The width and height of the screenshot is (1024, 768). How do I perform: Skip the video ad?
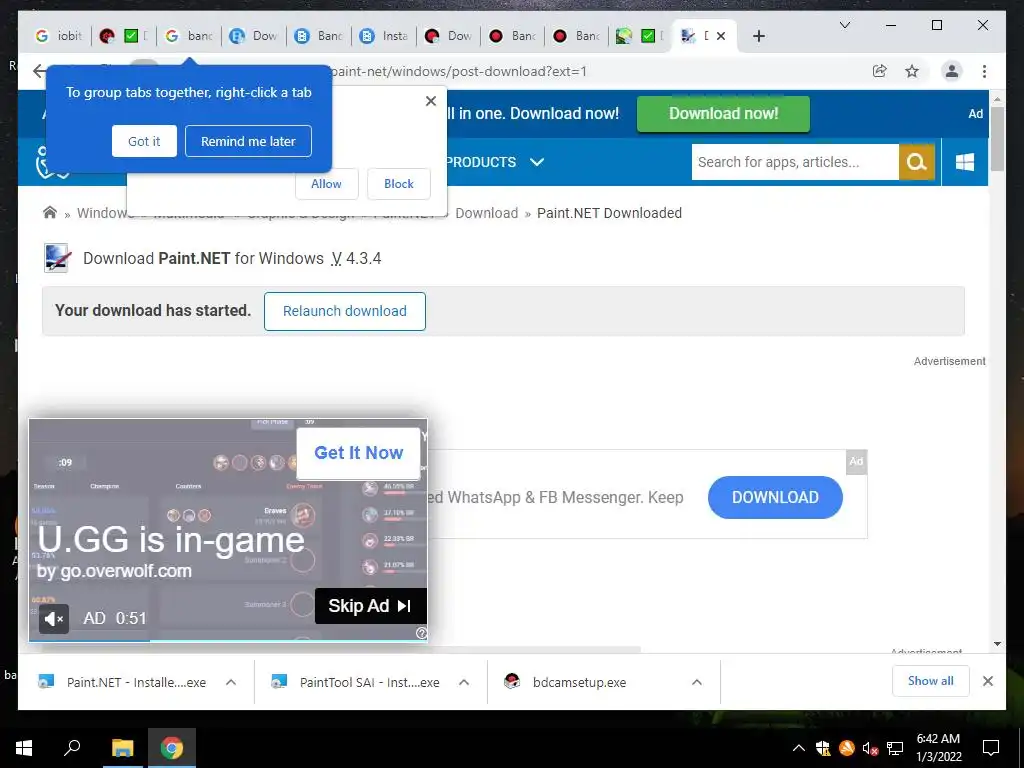click(370, 606)
